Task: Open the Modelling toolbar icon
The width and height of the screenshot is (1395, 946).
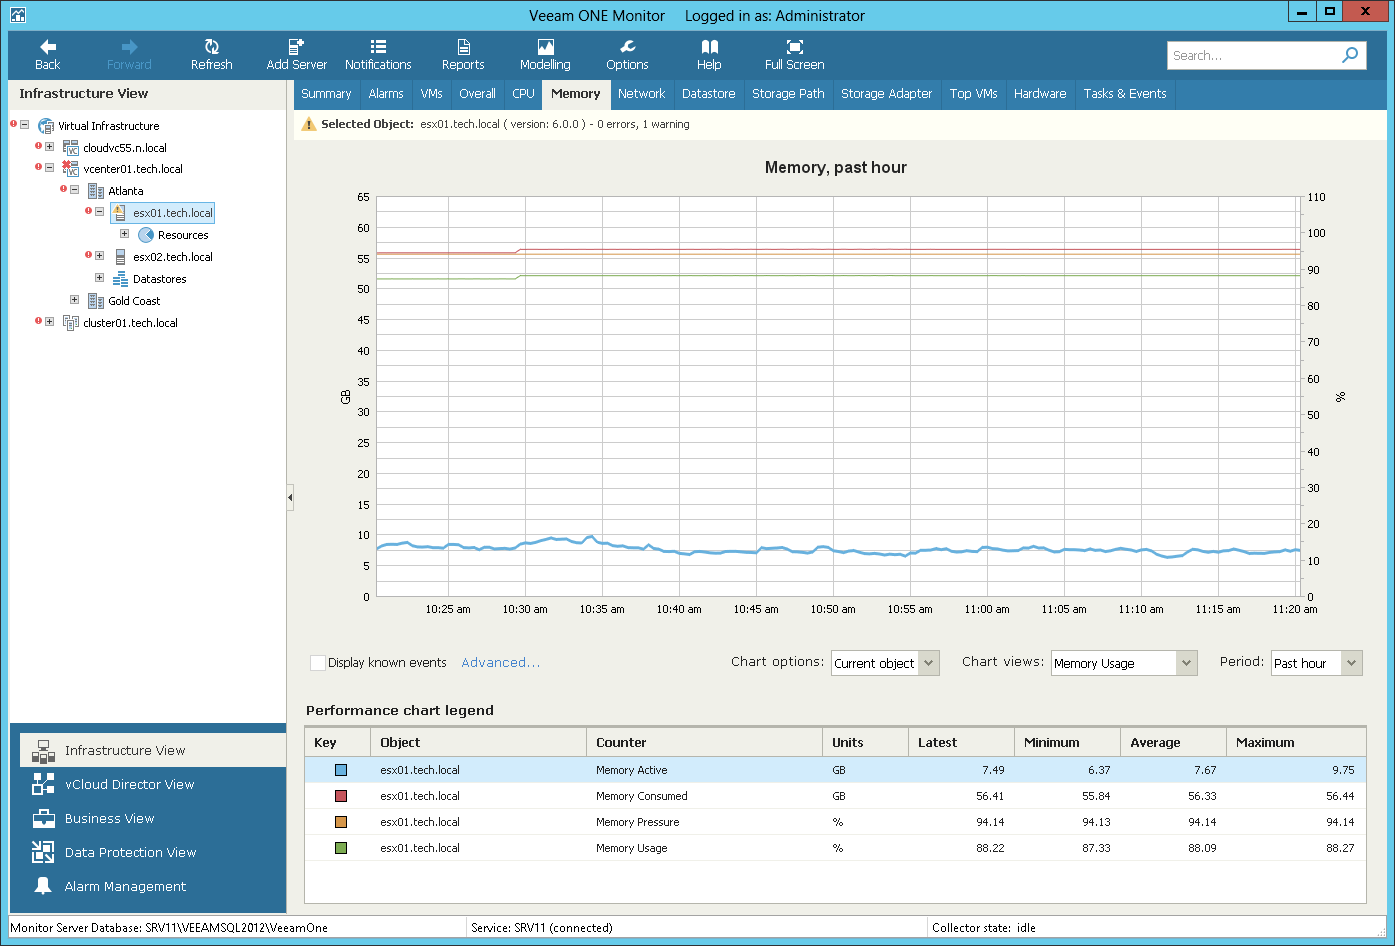Action: coord(545,47)
